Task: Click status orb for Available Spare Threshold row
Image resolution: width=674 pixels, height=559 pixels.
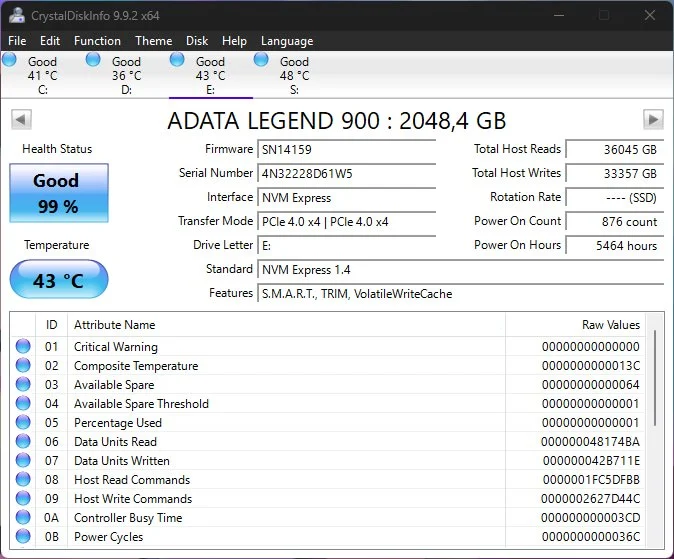Action: (23, 403)
